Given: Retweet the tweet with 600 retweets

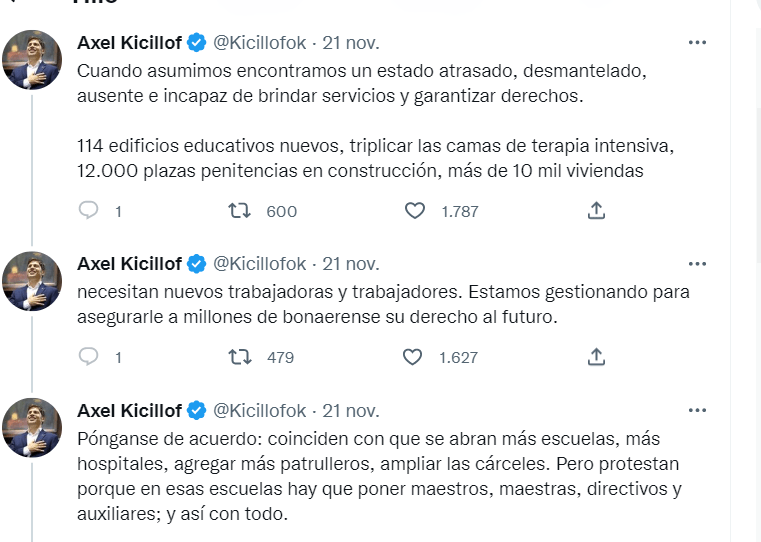Looking at the screenshot, I should point(240,211).
